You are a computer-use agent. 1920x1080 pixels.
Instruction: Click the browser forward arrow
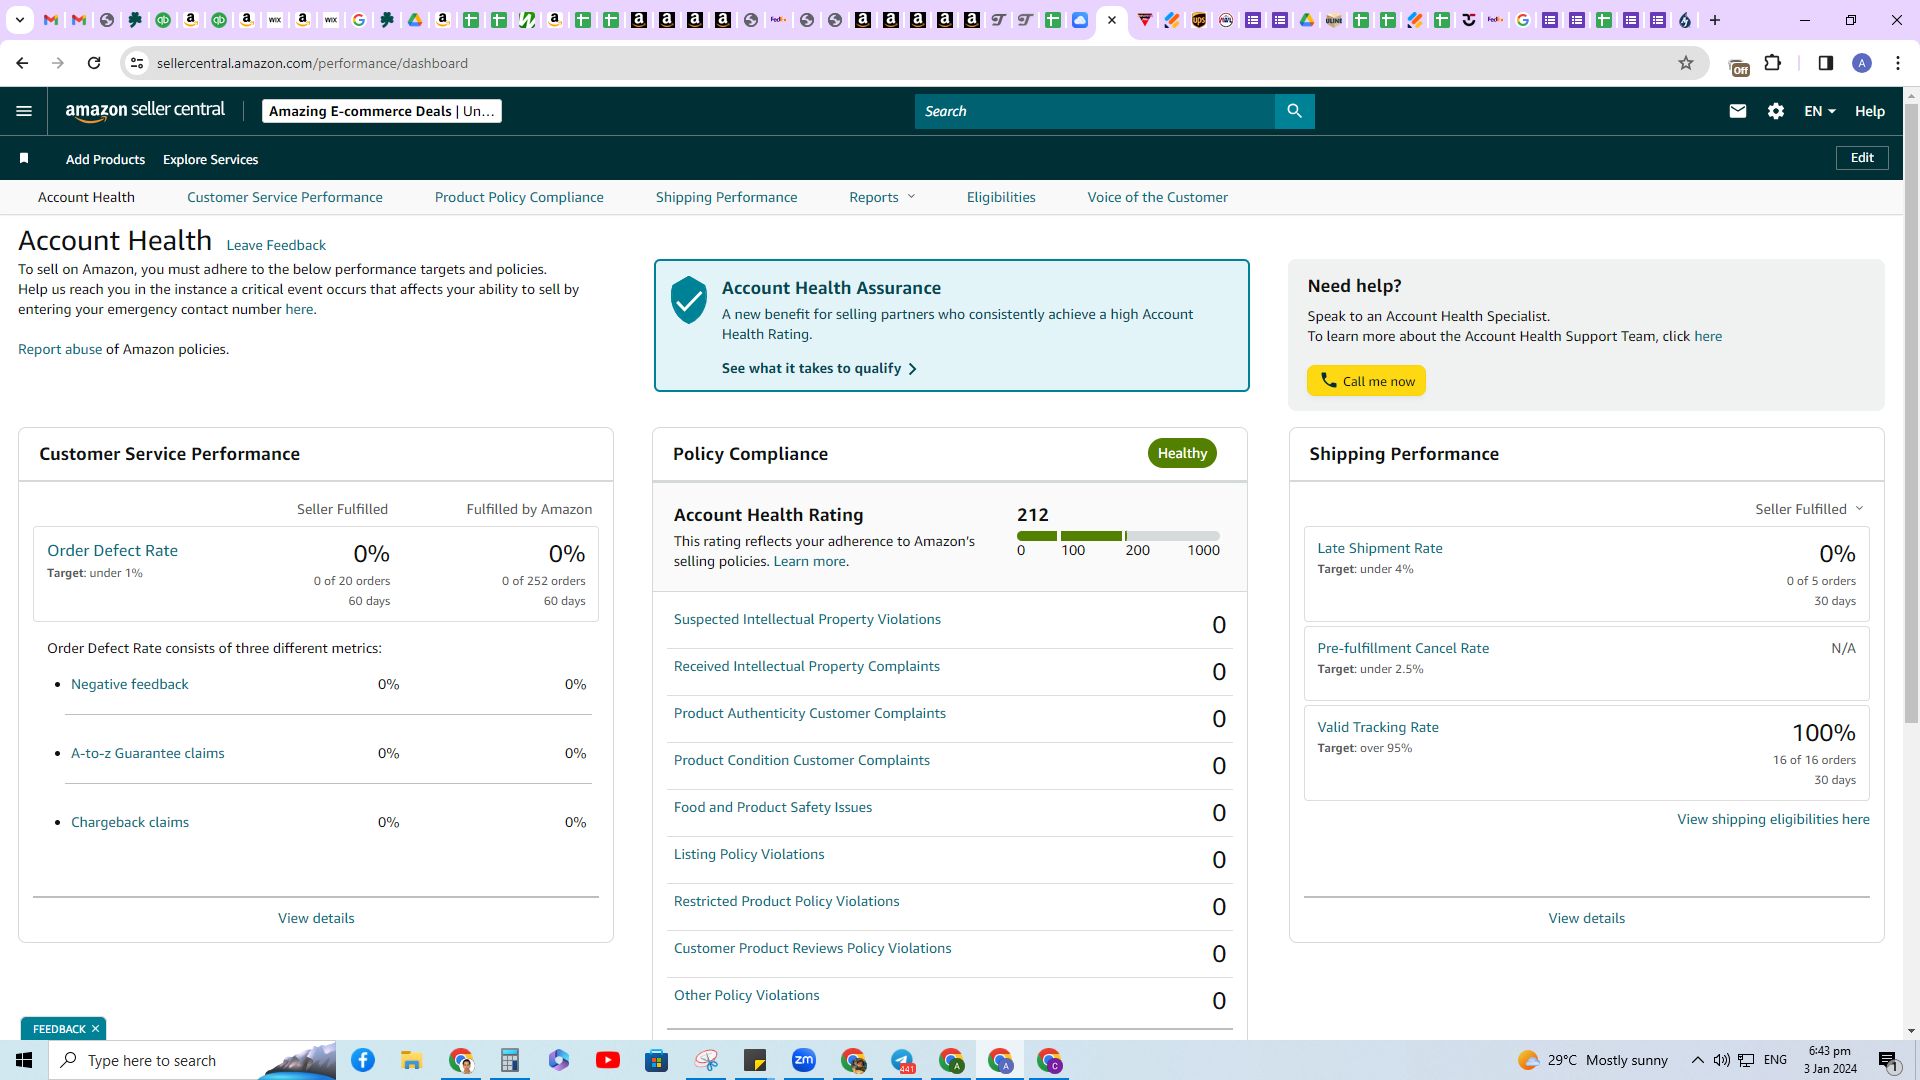point(58,63)
